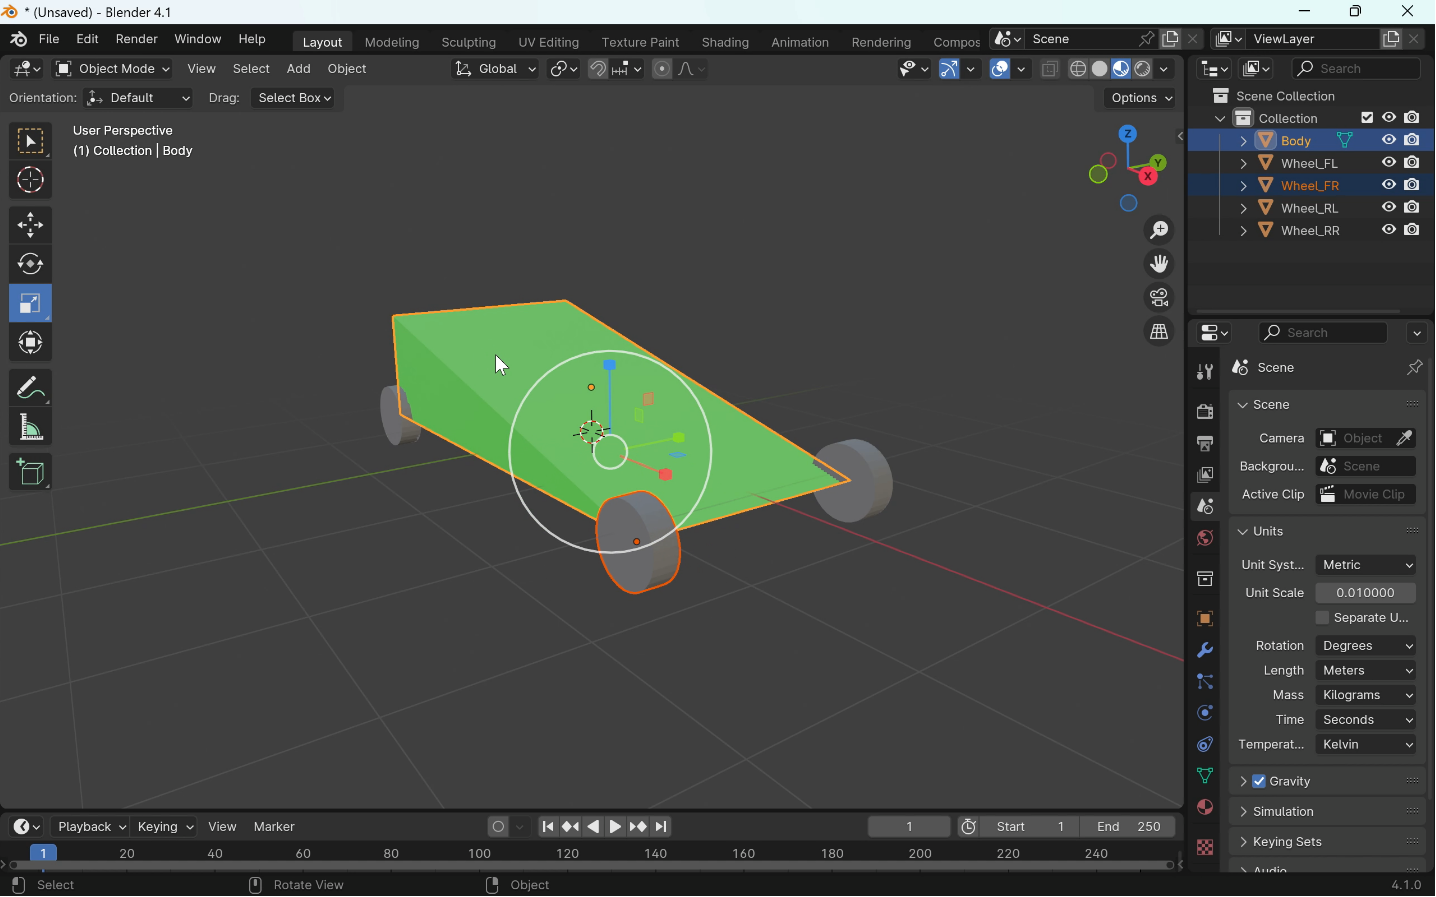The width and height of the screenshot is (1436, 897).
Task: Open Unit System Metric dropdown
Action: (1367, 566)
